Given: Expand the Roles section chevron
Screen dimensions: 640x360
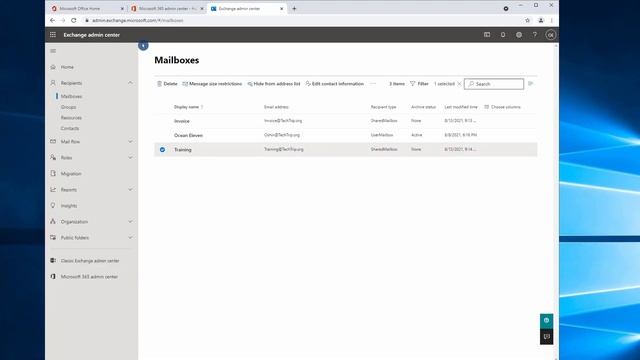Looking at the screenshot, I should tap(130, 158).
